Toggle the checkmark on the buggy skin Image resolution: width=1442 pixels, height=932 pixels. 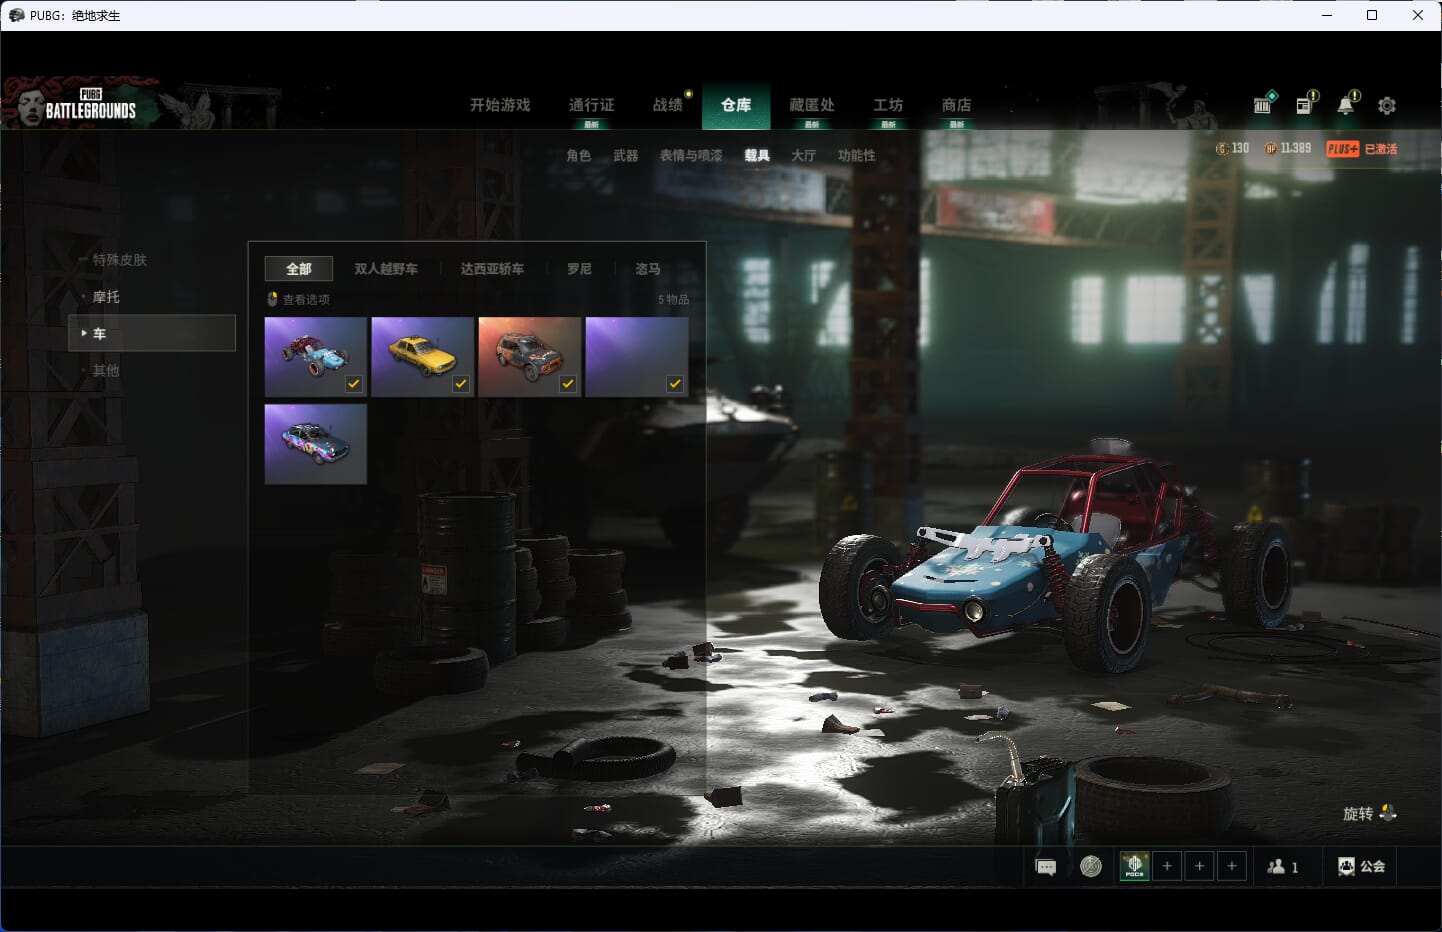pyautogui.click(x=354, y=384)
